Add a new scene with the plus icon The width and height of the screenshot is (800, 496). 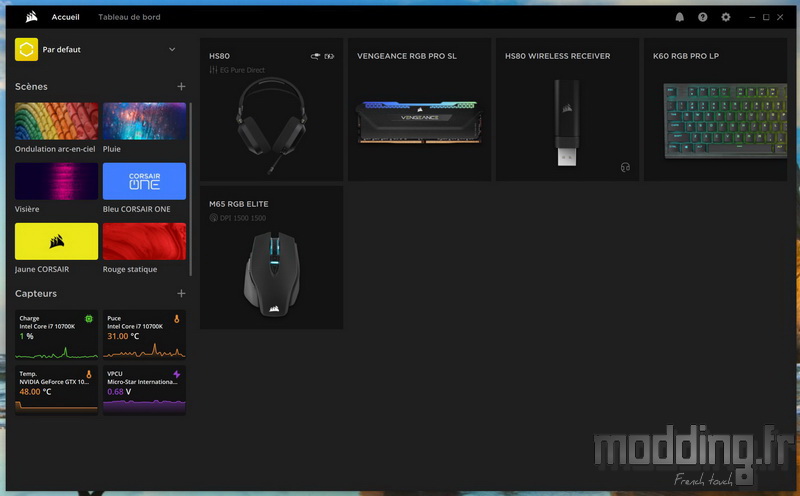pos(181,86)
